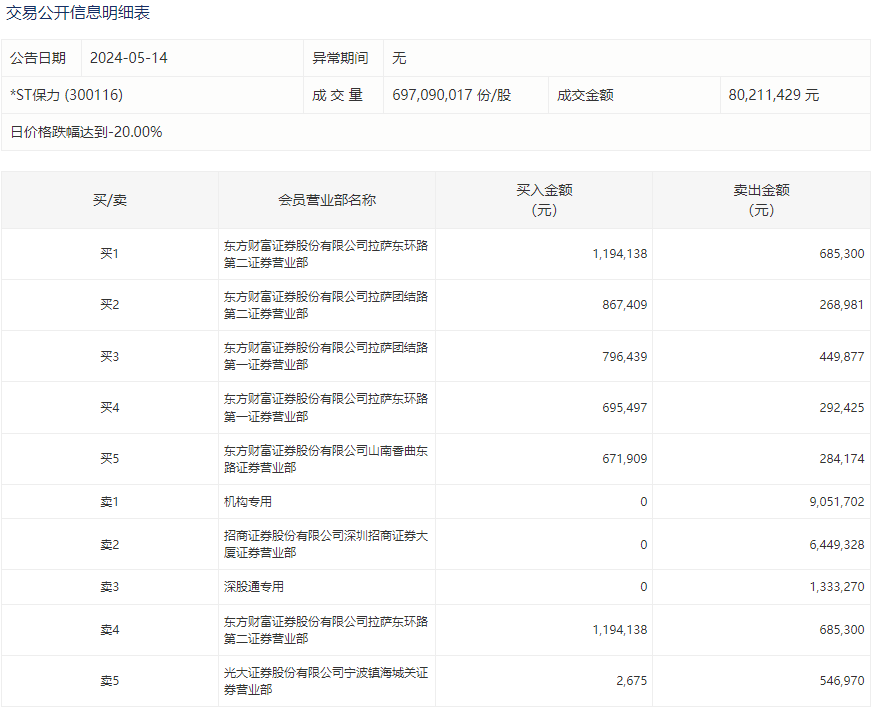Screen dimensions: 876x713
Task: Click the volume 697,090,017 份/股
Action: pyautogui.click(x=451, y=95)
